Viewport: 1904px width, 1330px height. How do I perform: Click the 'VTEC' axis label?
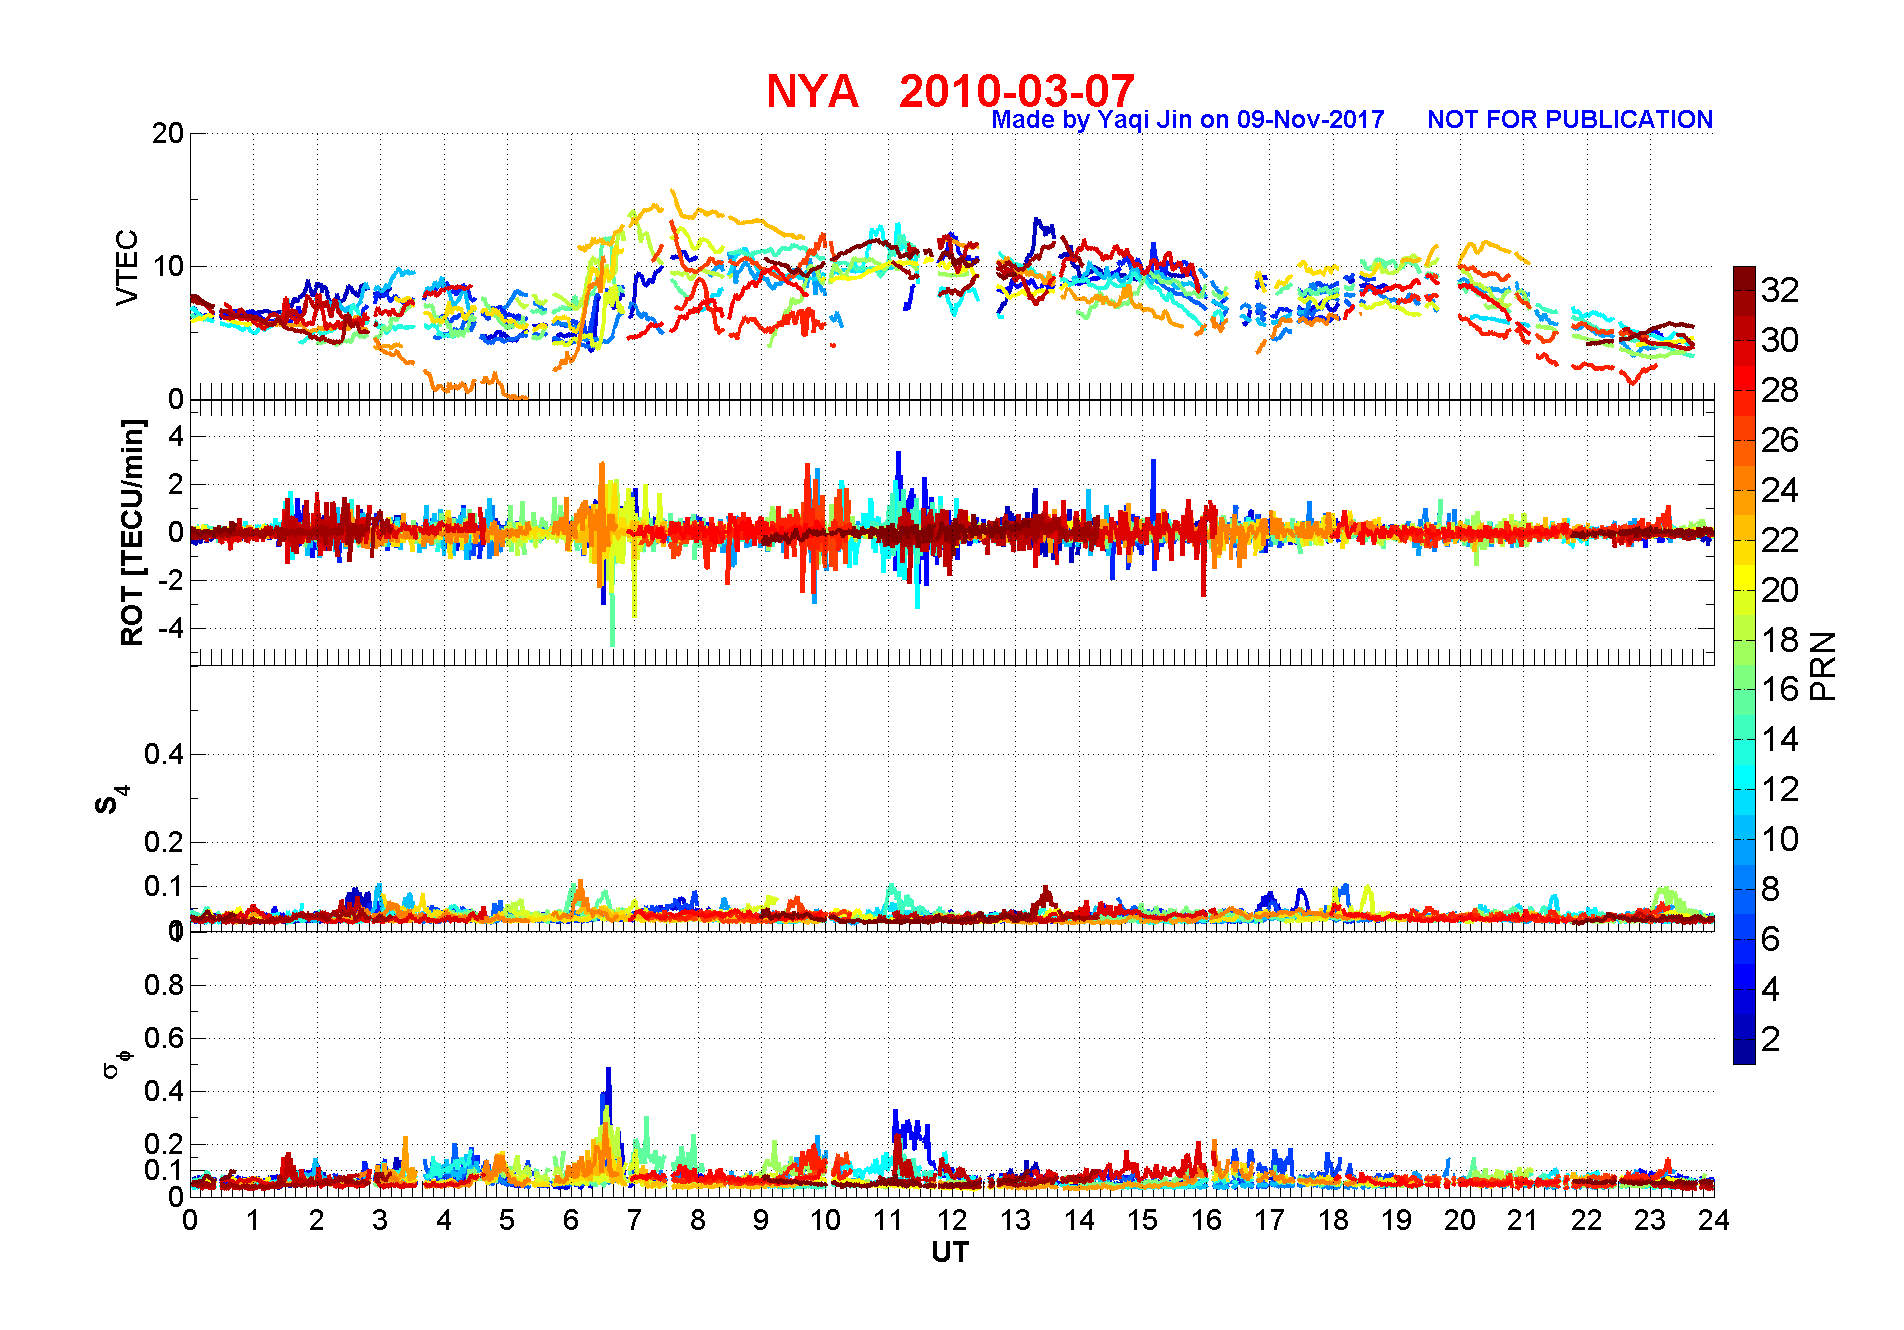coord(127,267)
